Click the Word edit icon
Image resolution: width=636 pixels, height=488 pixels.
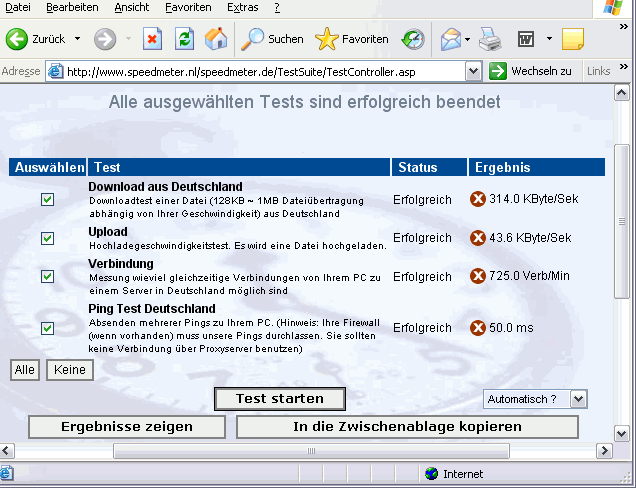[526, 39]
